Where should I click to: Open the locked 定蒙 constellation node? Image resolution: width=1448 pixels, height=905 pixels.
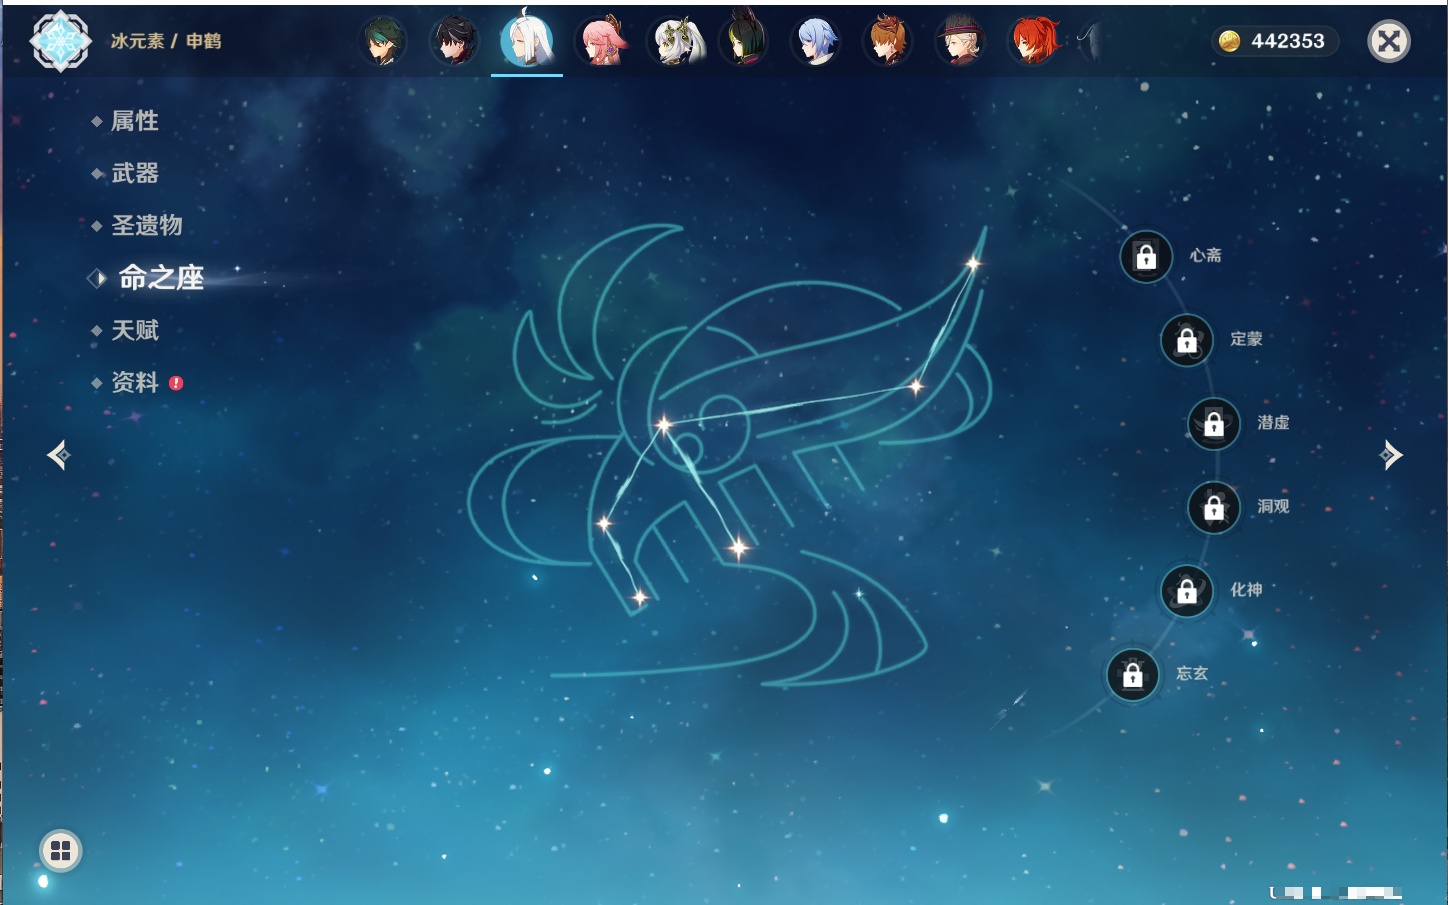1187,341
